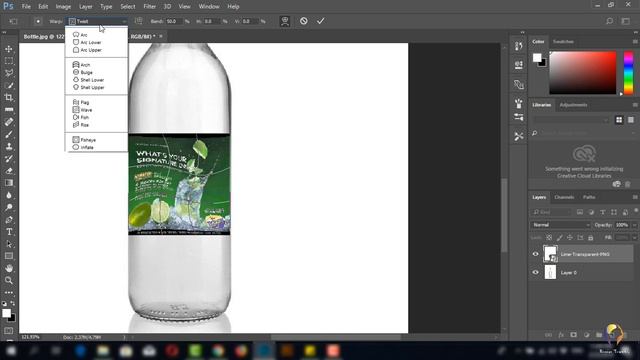Select the History Brush tool

tap(9, 158)
